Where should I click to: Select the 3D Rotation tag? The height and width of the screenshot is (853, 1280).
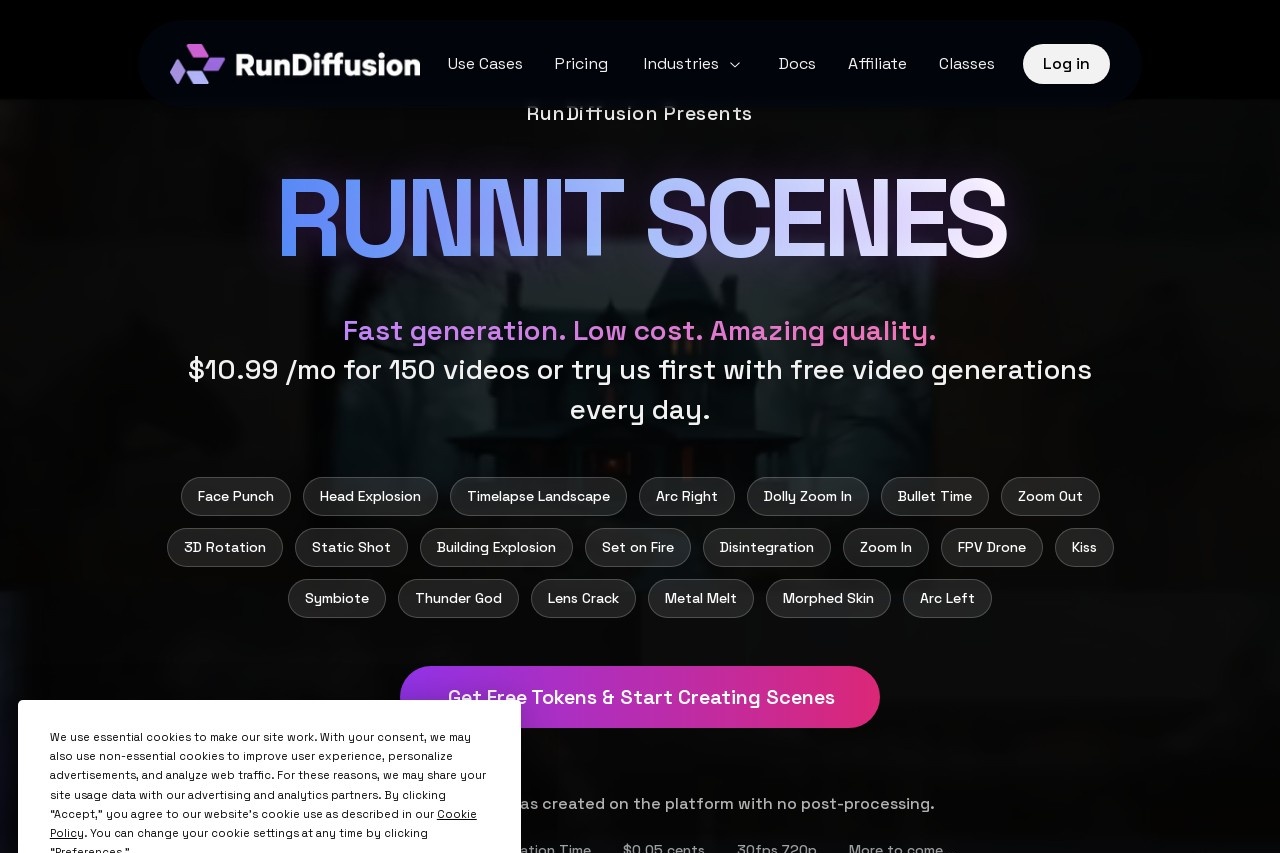point(225,547)
